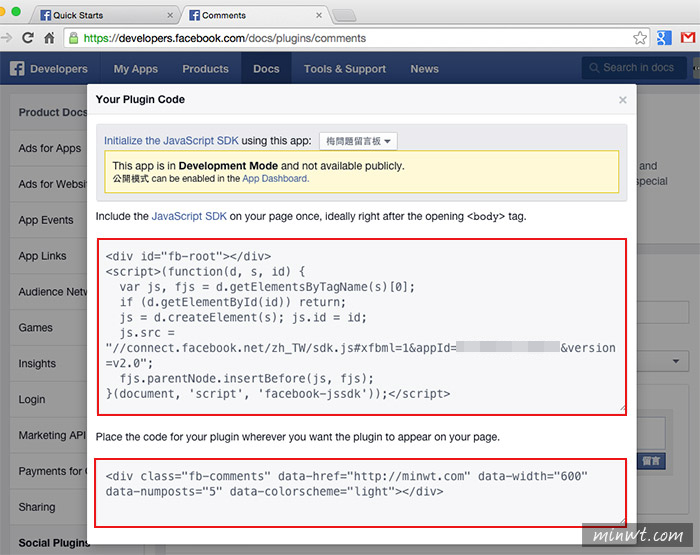Click the Product Docs sidebar heading
Viewport: 700px width, 555px height.
[53, 112]
